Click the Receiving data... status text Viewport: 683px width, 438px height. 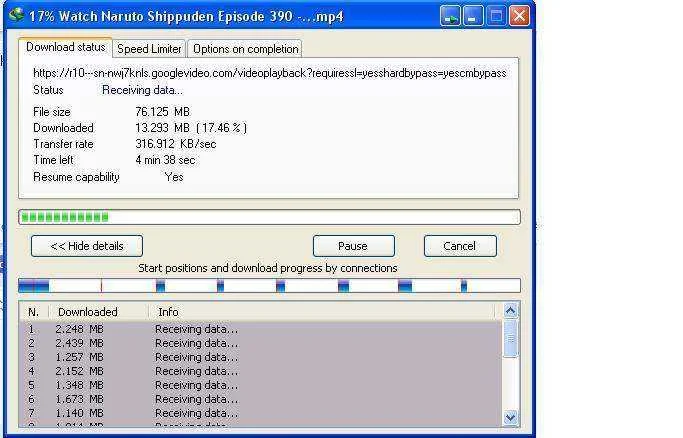pyautogui.click(x=142, y=90)
